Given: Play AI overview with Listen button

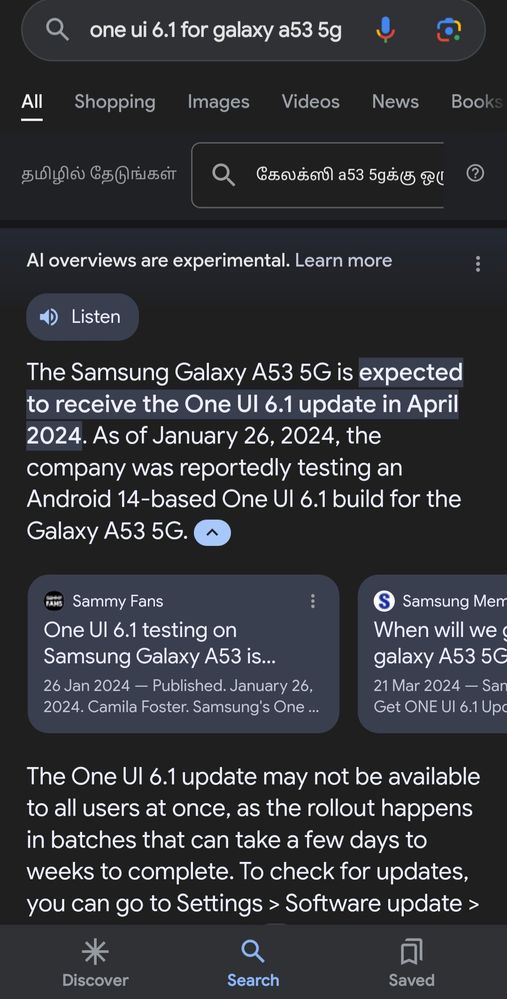Looking at the screenshot, I should [x=82, y=317].
